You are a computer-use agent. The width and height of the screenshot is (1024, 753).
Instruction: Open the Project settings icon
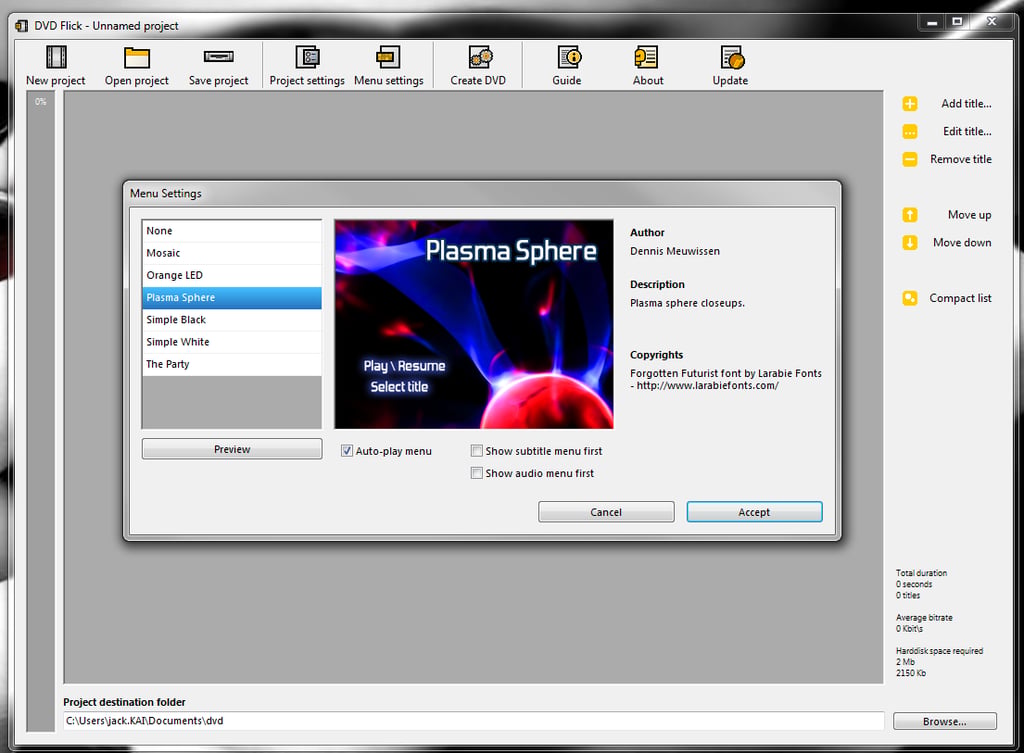[x=307, y=57]
